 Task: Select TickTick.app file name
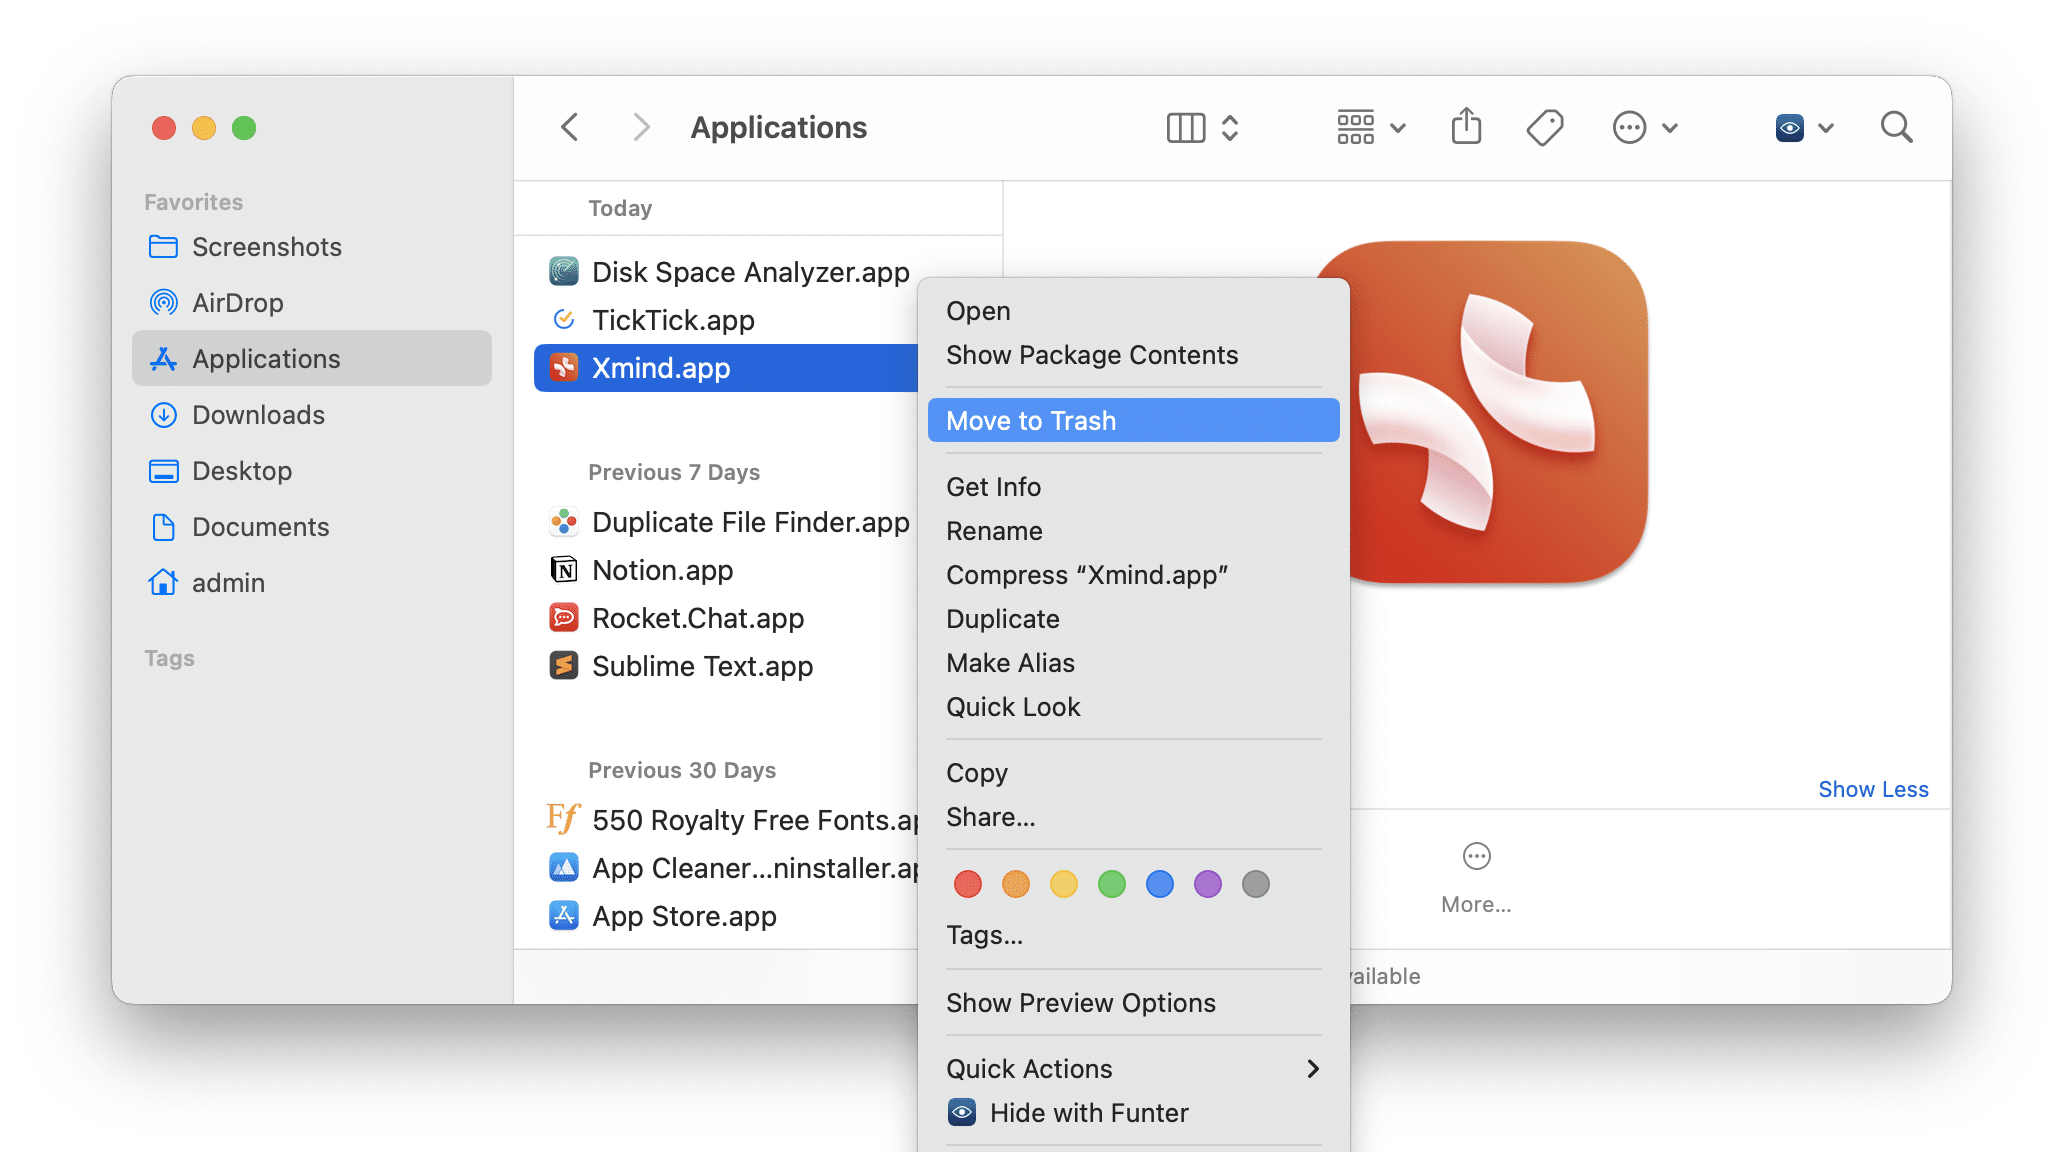point(673,320)
